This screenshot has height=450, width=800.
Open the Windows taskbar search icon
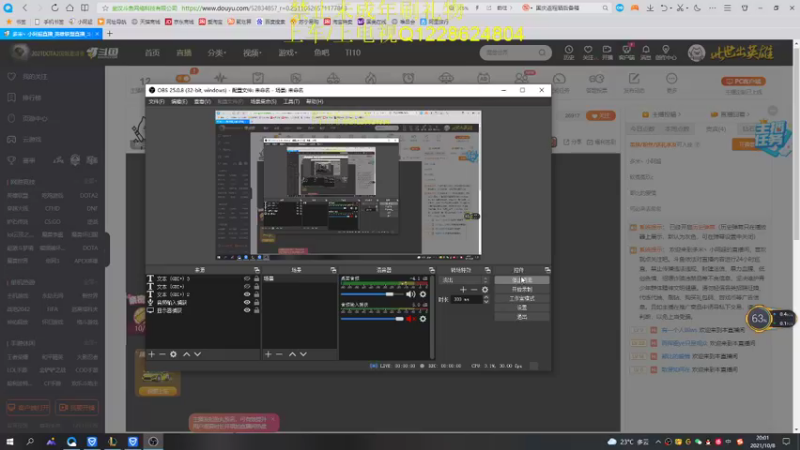pos(30,441)
